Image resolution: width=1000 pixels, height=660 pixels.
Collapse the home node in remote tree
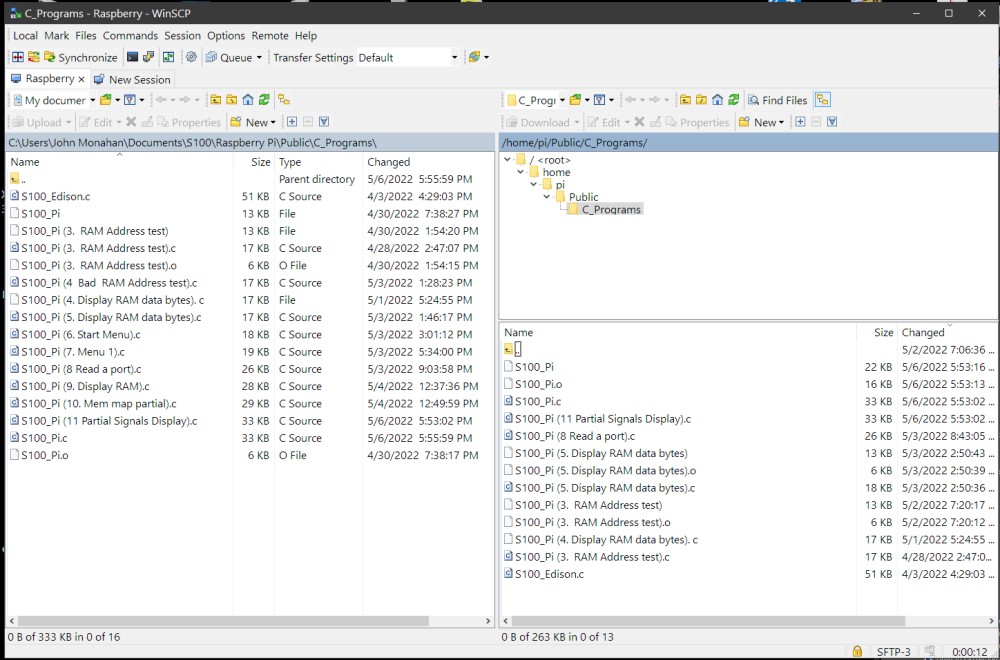pyautogui.click(x=520, y=172)
